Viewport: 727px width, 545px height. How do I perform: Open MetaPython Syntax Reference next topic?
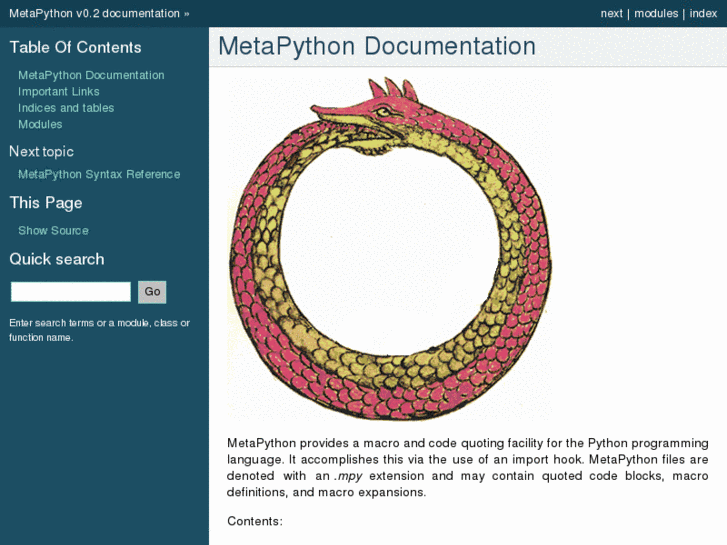pyautogui.click(x=99, y=174)
